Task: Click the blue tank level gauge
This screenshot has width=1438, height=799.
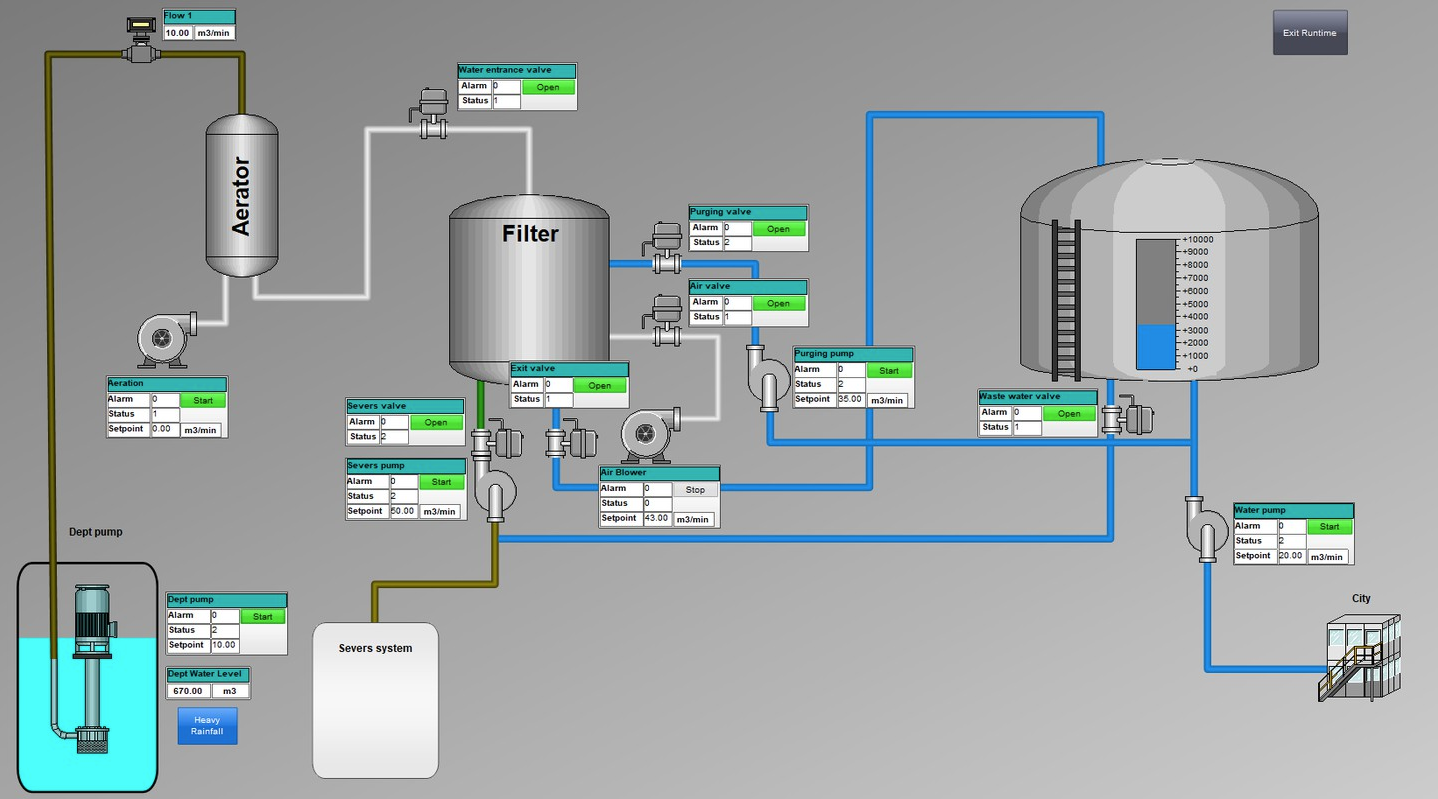Action: 1157,304
